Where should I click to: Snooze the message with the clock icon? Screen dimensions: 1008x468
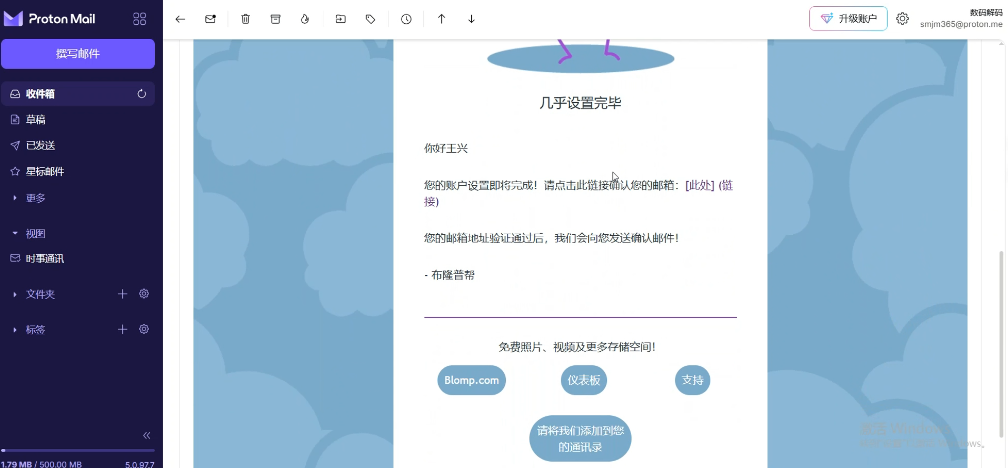tap(406, 19)
